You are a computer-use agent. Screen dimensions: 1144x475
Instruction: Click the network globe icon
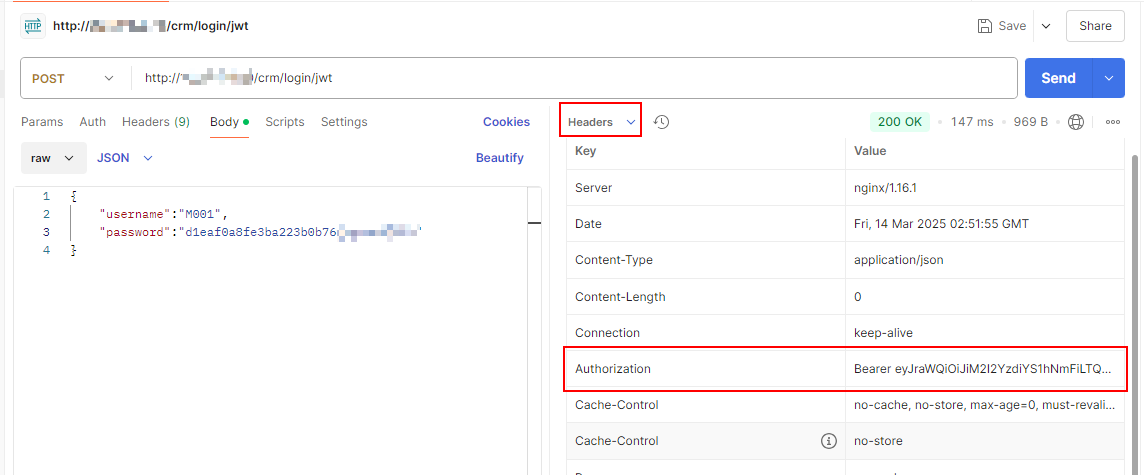[x=1075, y=122]
